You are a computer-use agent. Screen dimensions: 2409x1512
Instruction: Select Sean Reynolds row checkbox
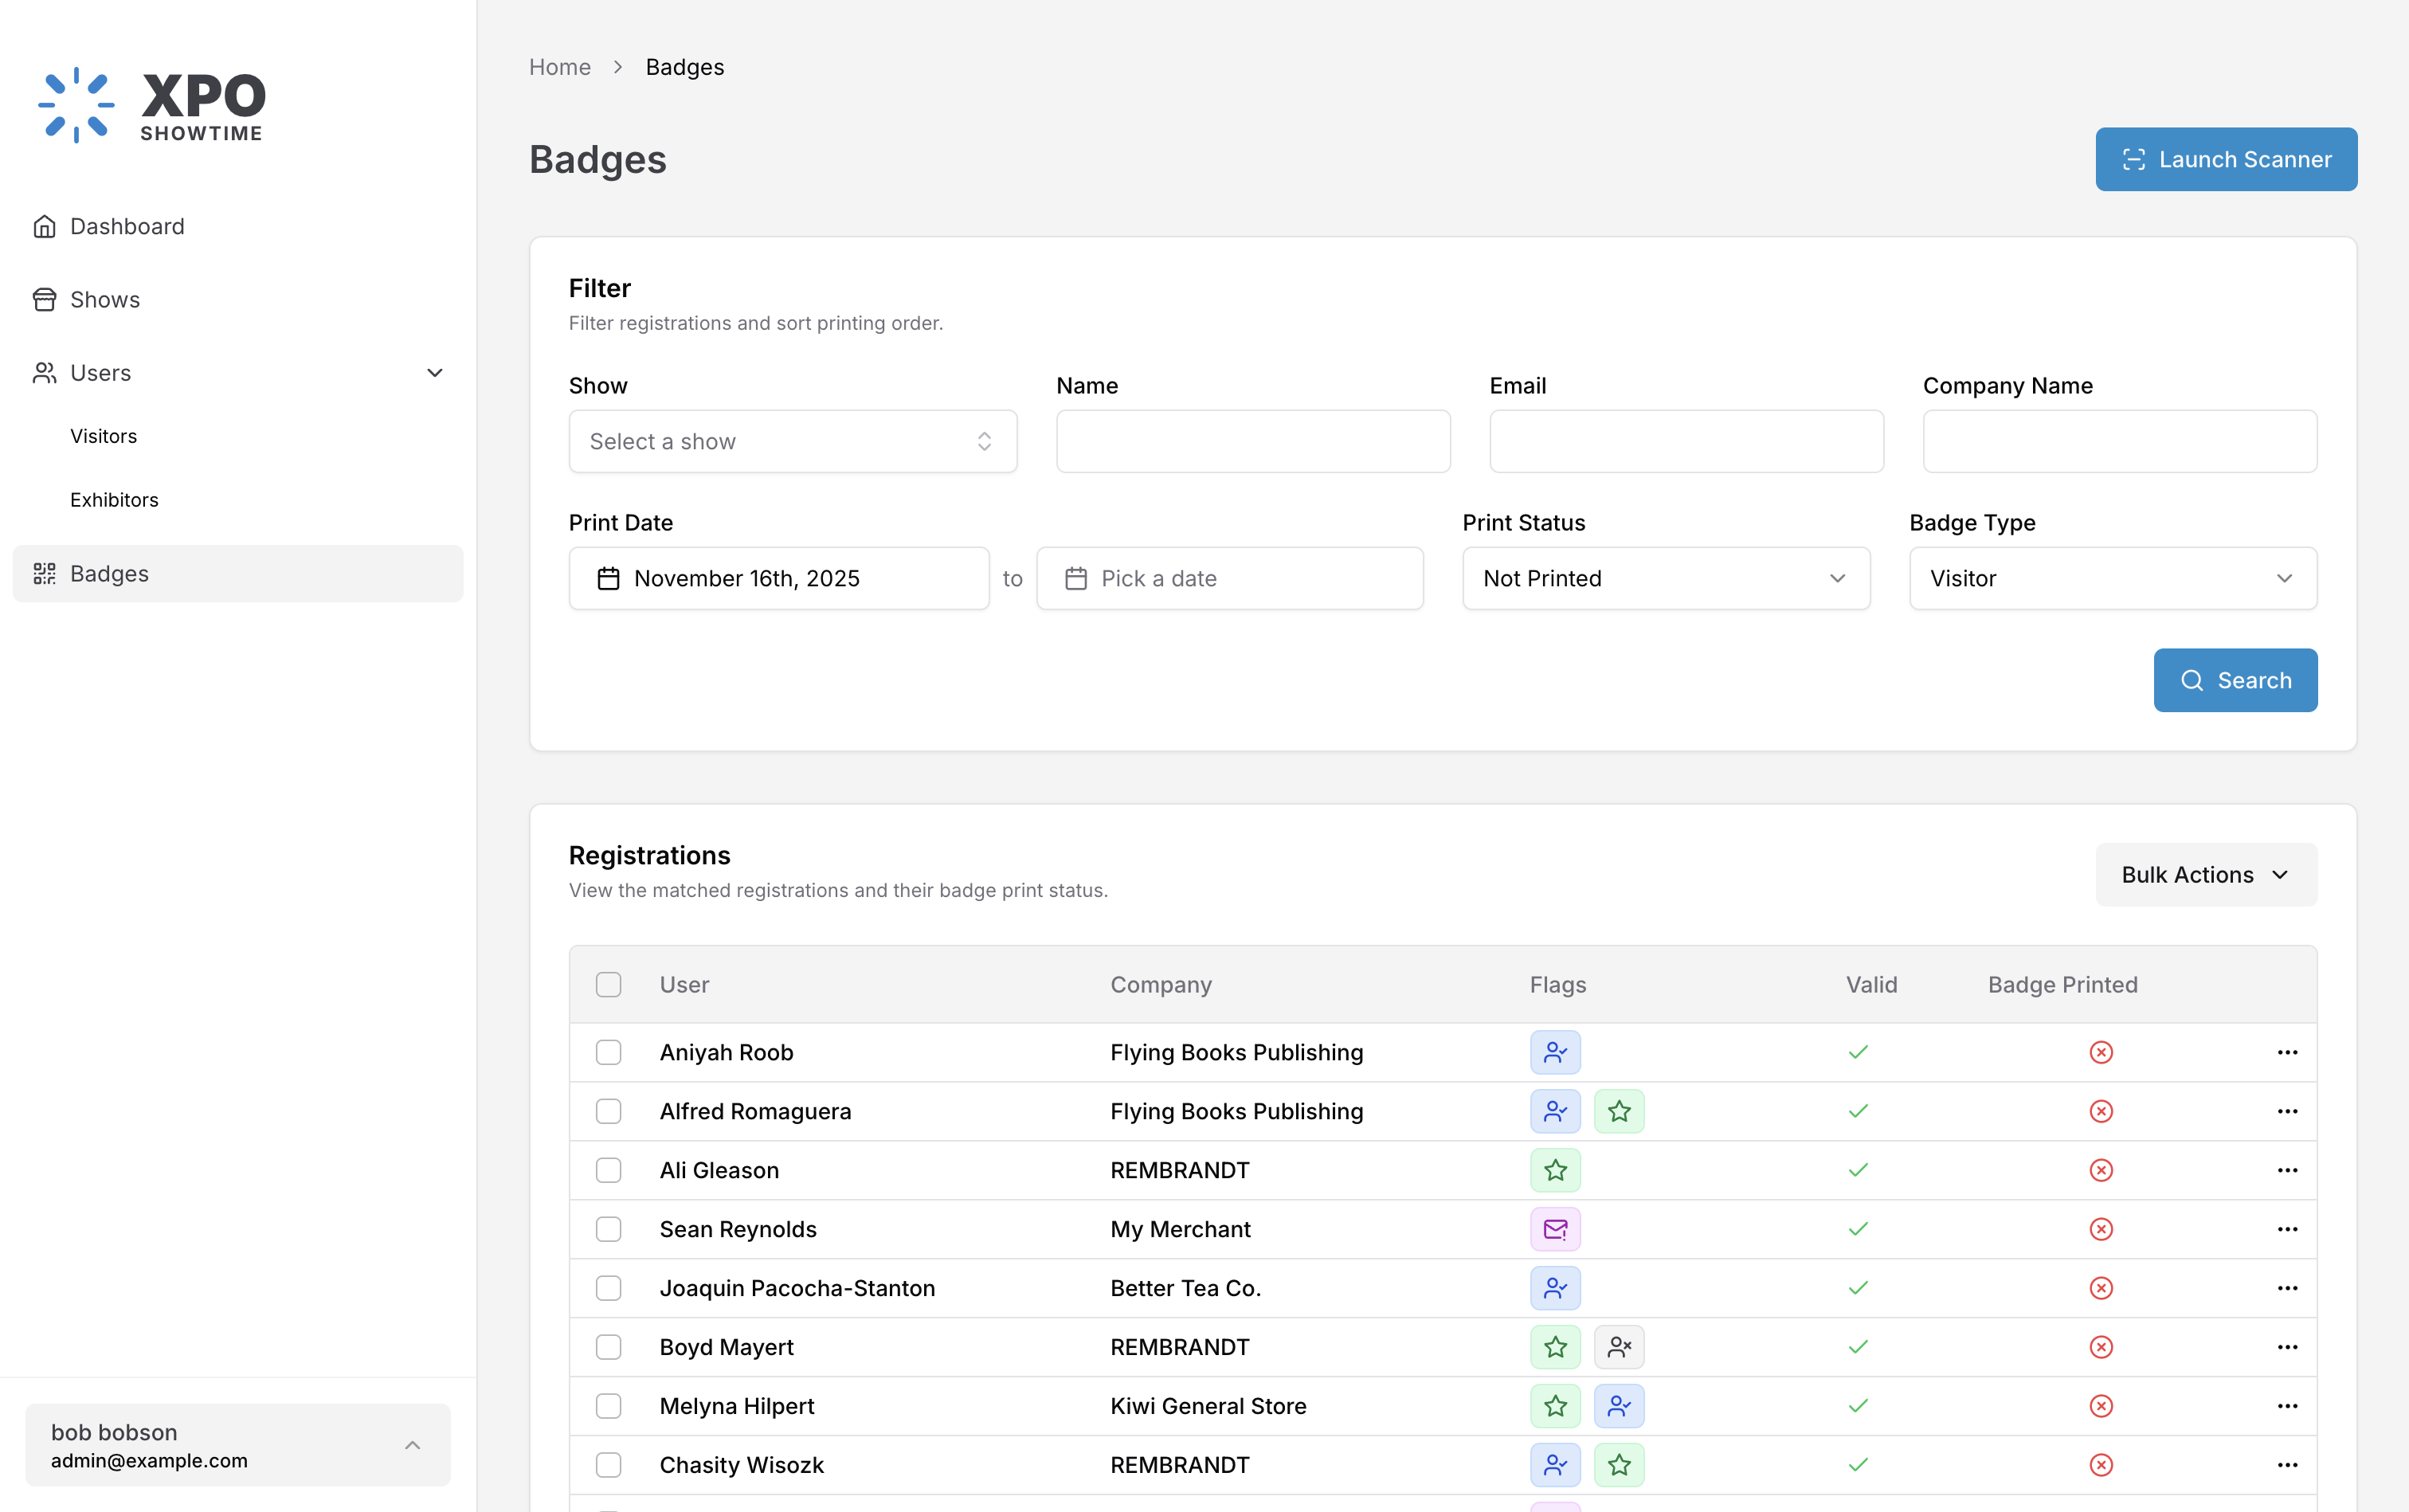(x=608, y=1229)
